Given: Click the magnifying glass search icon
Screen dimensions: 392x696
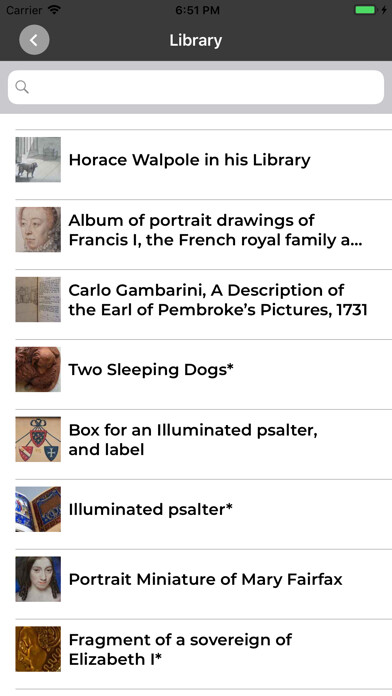Looking at the screenshot, I should click(22, 87).
